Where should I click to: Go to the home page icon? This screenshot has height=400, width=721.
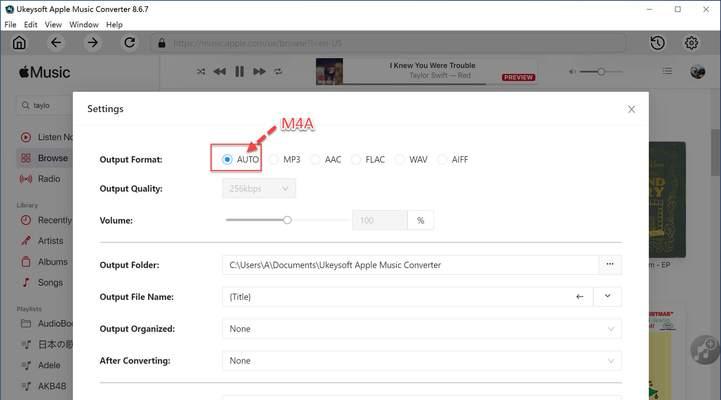[19, 43]
